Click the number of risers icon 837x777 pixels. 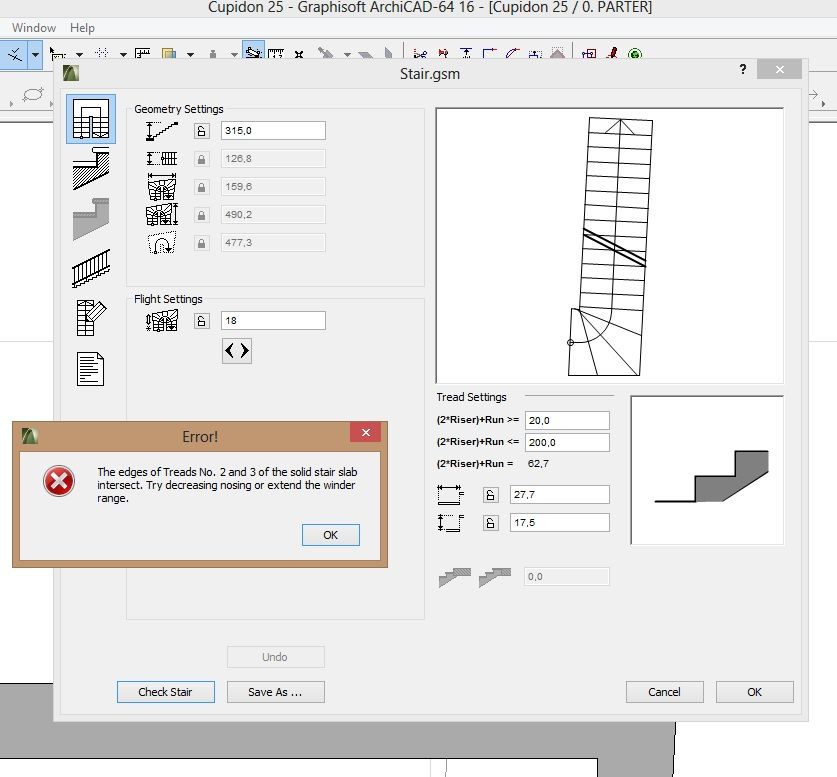click(x=162, y=321)
